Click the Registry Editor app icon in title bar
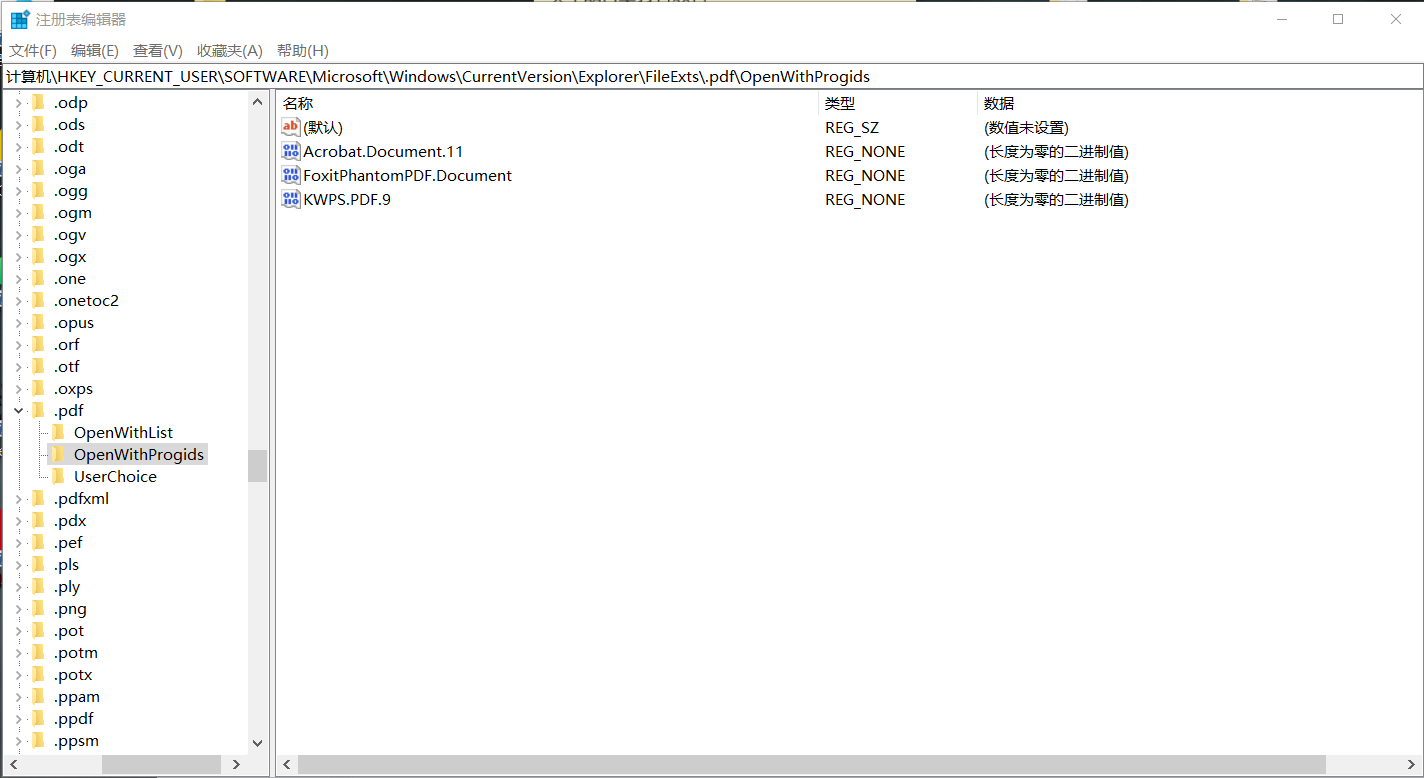Screen dimensions: 1424x778 pyautogui.click(x=20, y=19)
